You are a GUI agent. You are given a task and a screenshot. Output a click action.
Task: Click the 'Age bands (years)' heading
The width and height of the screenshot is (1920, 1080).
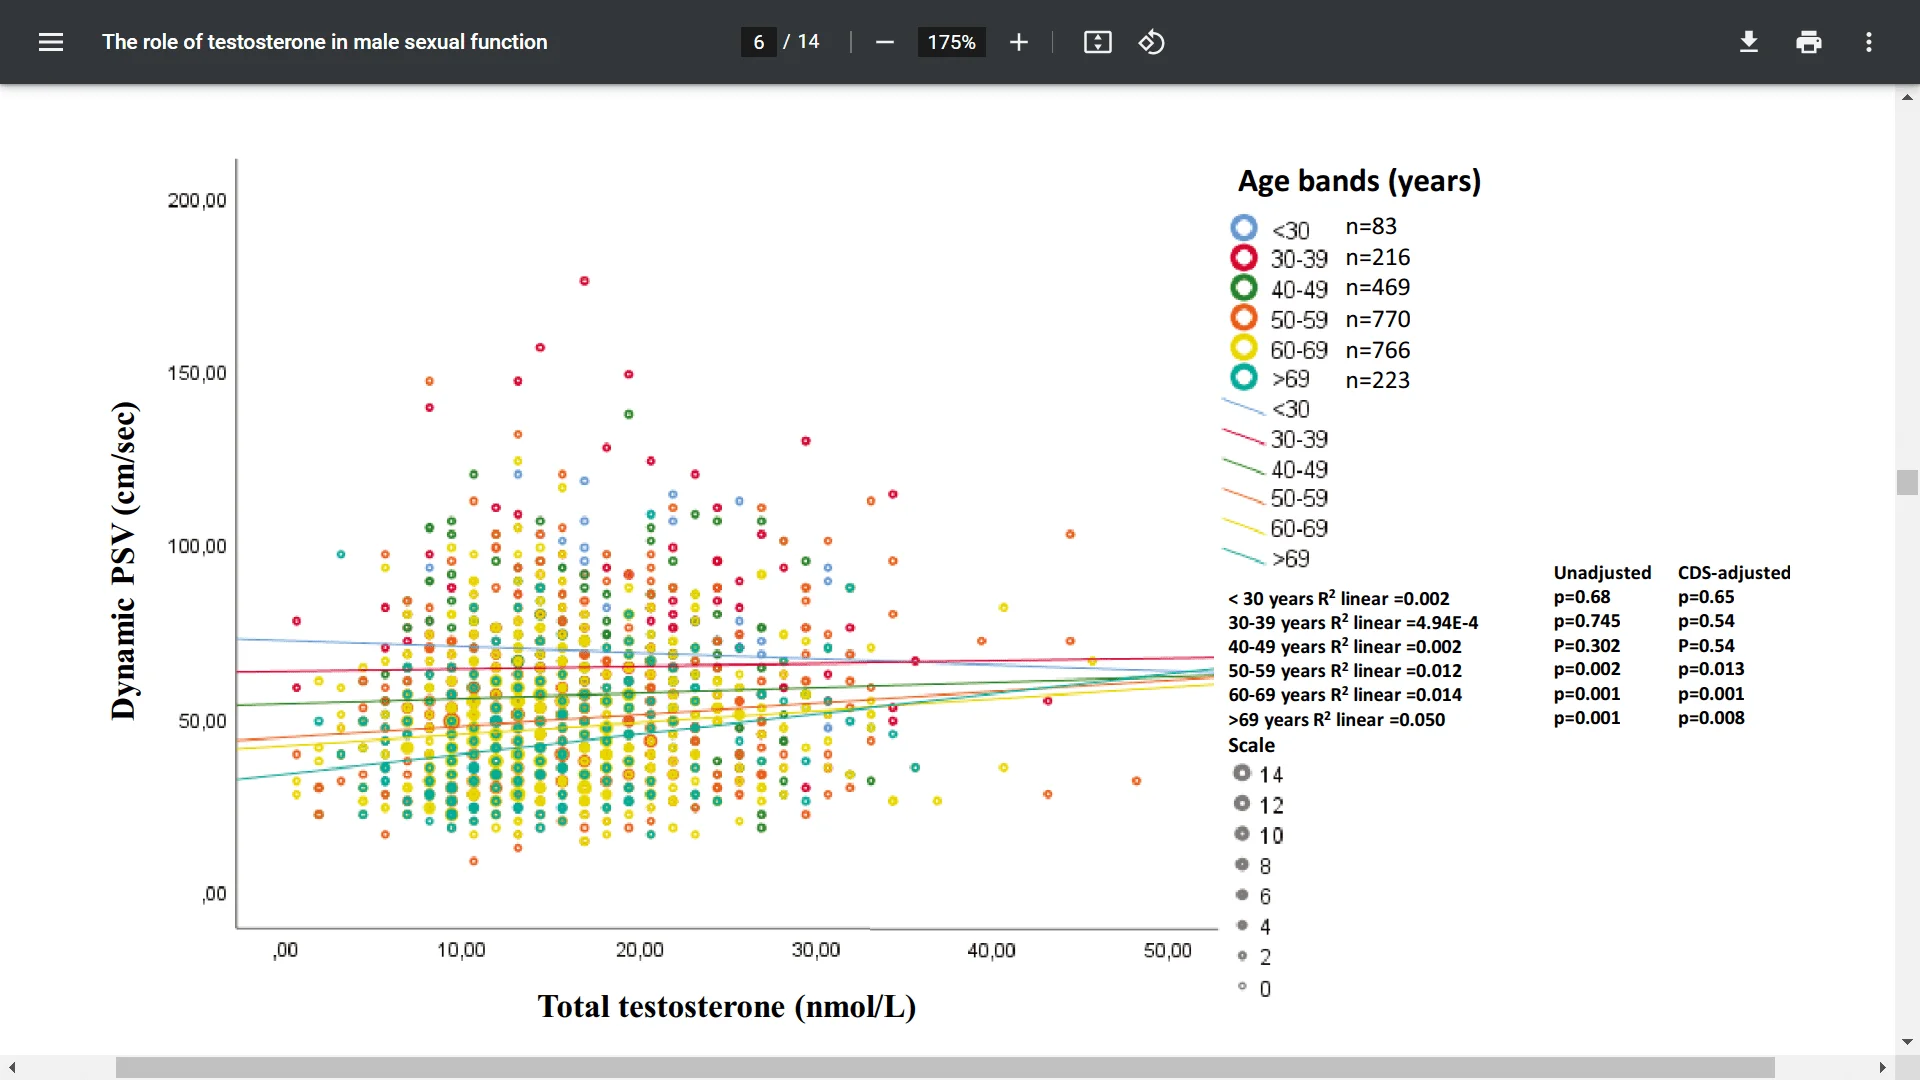(1359, 181)
